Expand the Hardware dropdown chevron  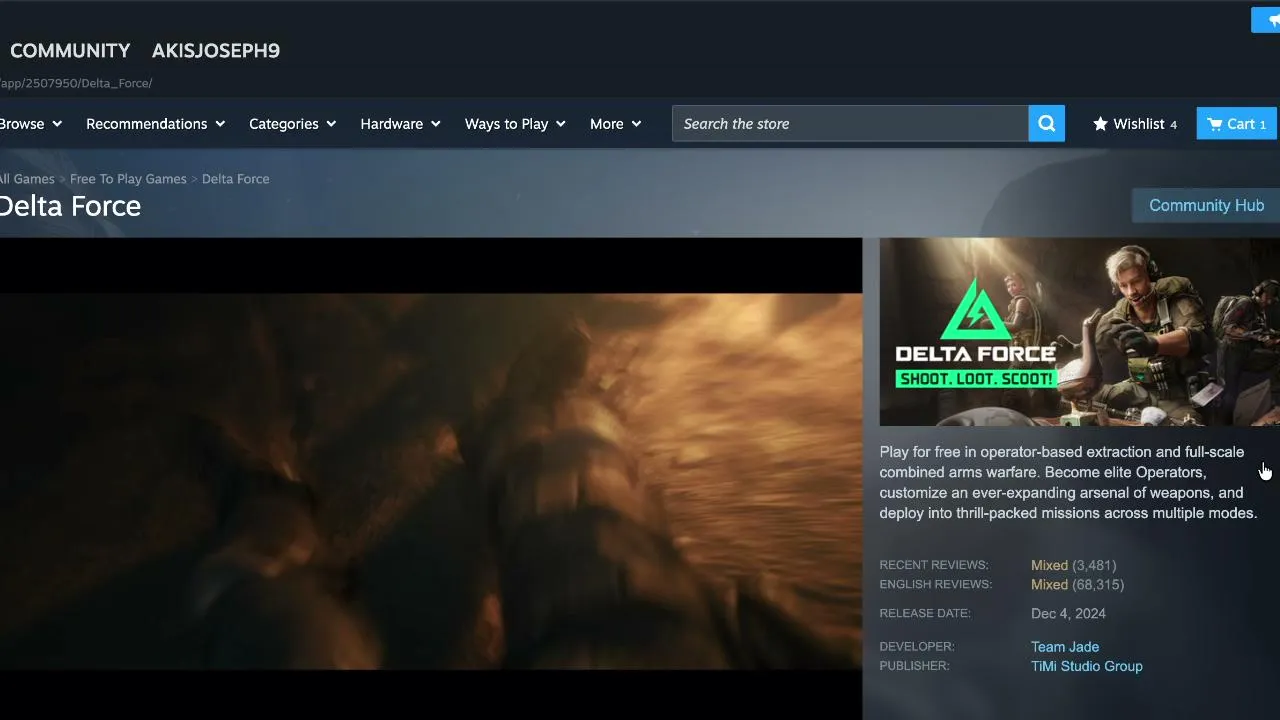435,124
